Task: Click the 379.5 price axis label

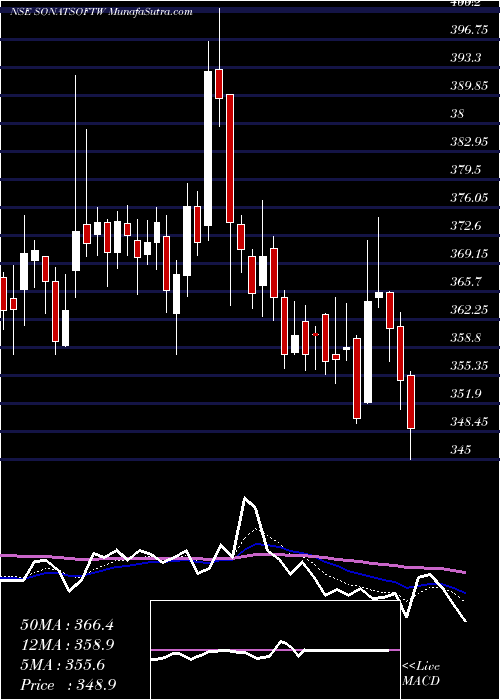Action: [x=465, y=170]
